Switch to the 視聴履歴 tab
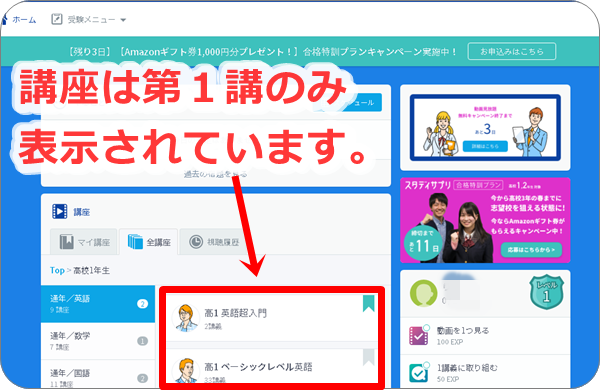The height and width of the screenshot is (390, 600). 214,242
